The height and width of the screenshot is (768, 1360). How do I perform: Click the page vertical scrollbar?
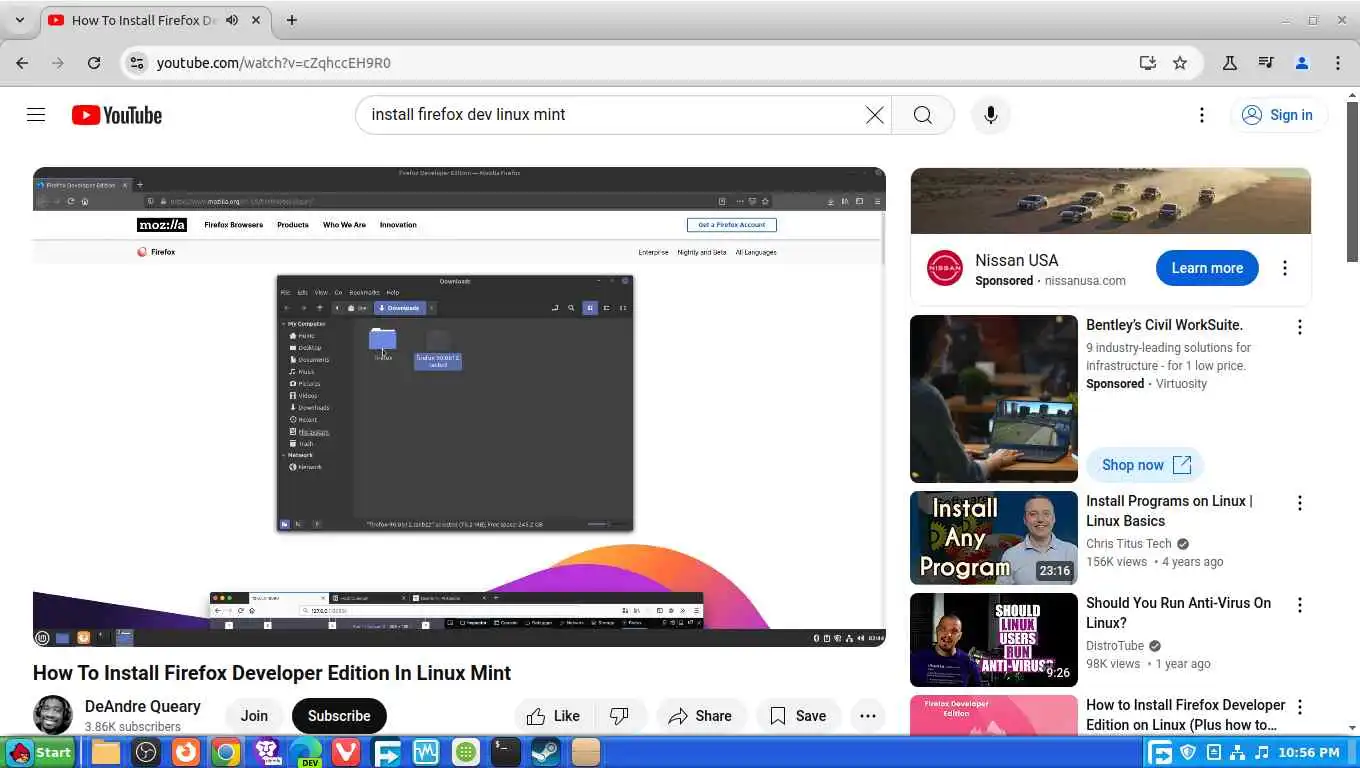(x=1352, y=180)
